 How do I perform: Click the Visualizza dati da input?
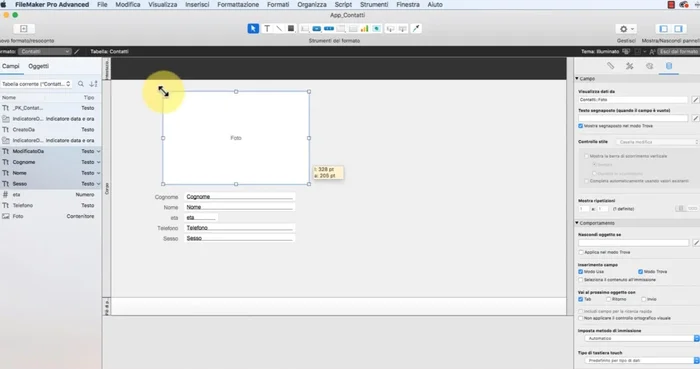coord(633,100)
